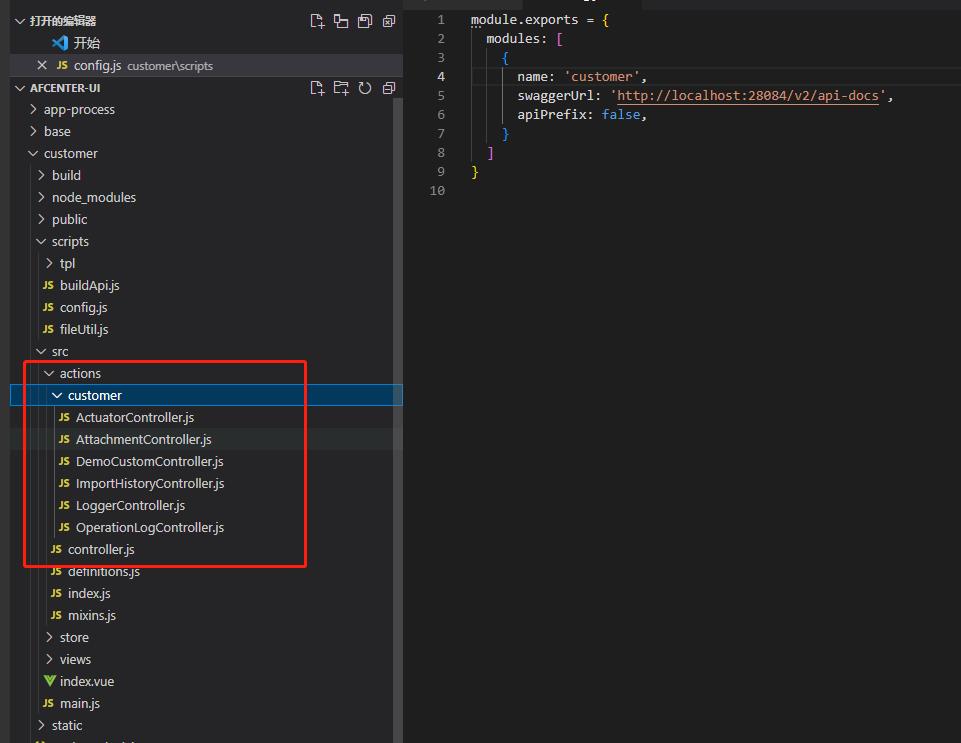Click New File icon in AFCENTER-UI header
961x743 pixels.
(317, 88)
